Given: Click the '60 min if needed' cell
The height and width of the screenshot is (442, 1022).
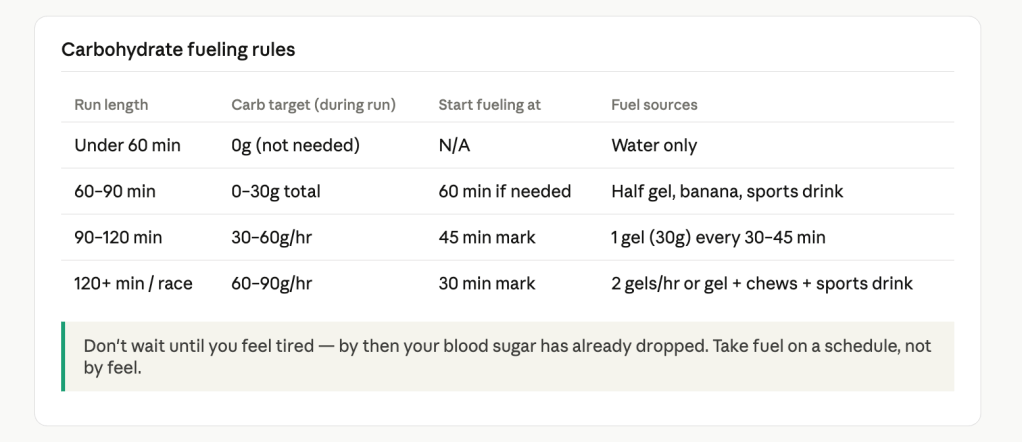Looking at the screenshot, I should [x=504, y=192].
